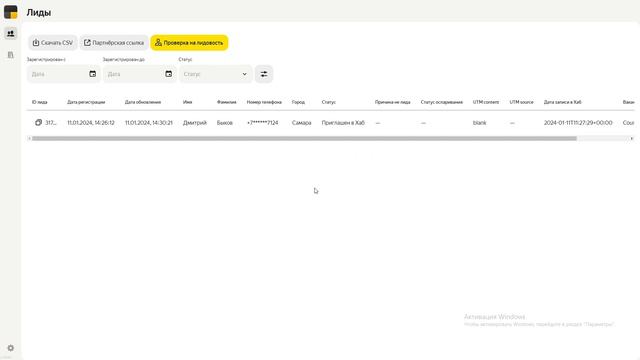Click the app logo in the sidebar
The height and width of the screenshot is (360, 640).
[11, 12]
